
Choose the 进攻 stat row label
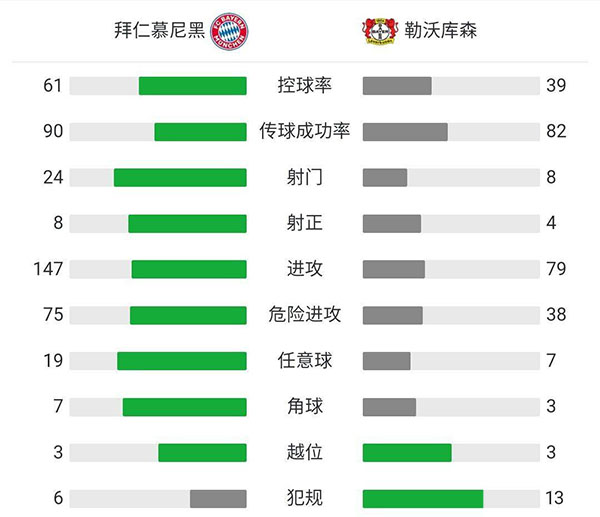(x=304, y=269)
